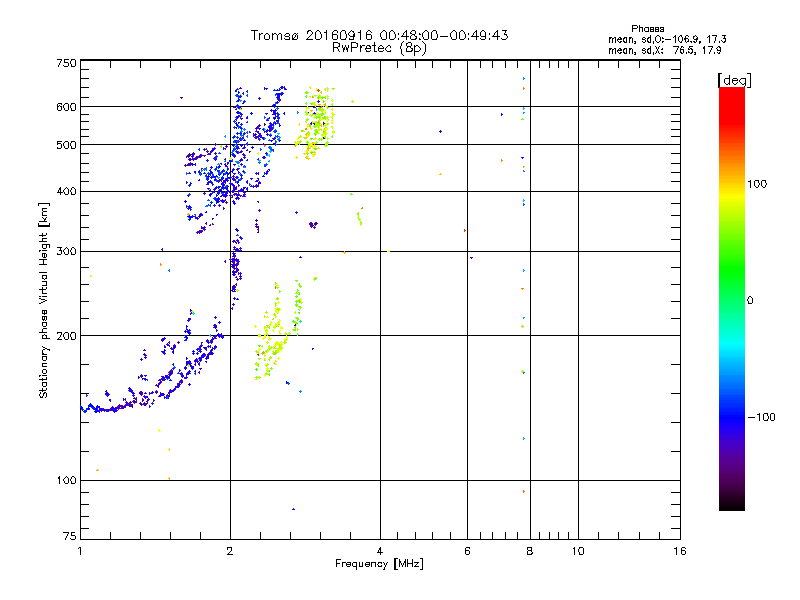800x600 pixels.
Task: Click the colorbar label '0'
Action: pos(750,300)
